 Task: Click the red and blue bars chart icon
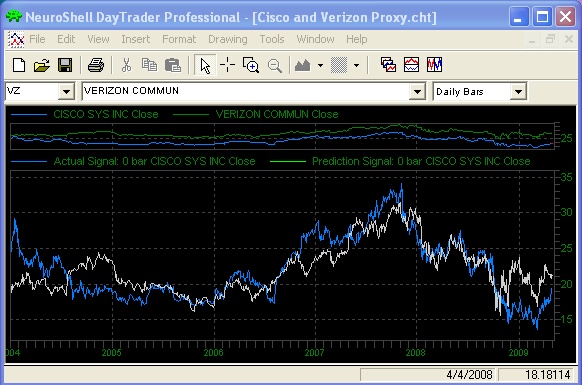(434, 65)
